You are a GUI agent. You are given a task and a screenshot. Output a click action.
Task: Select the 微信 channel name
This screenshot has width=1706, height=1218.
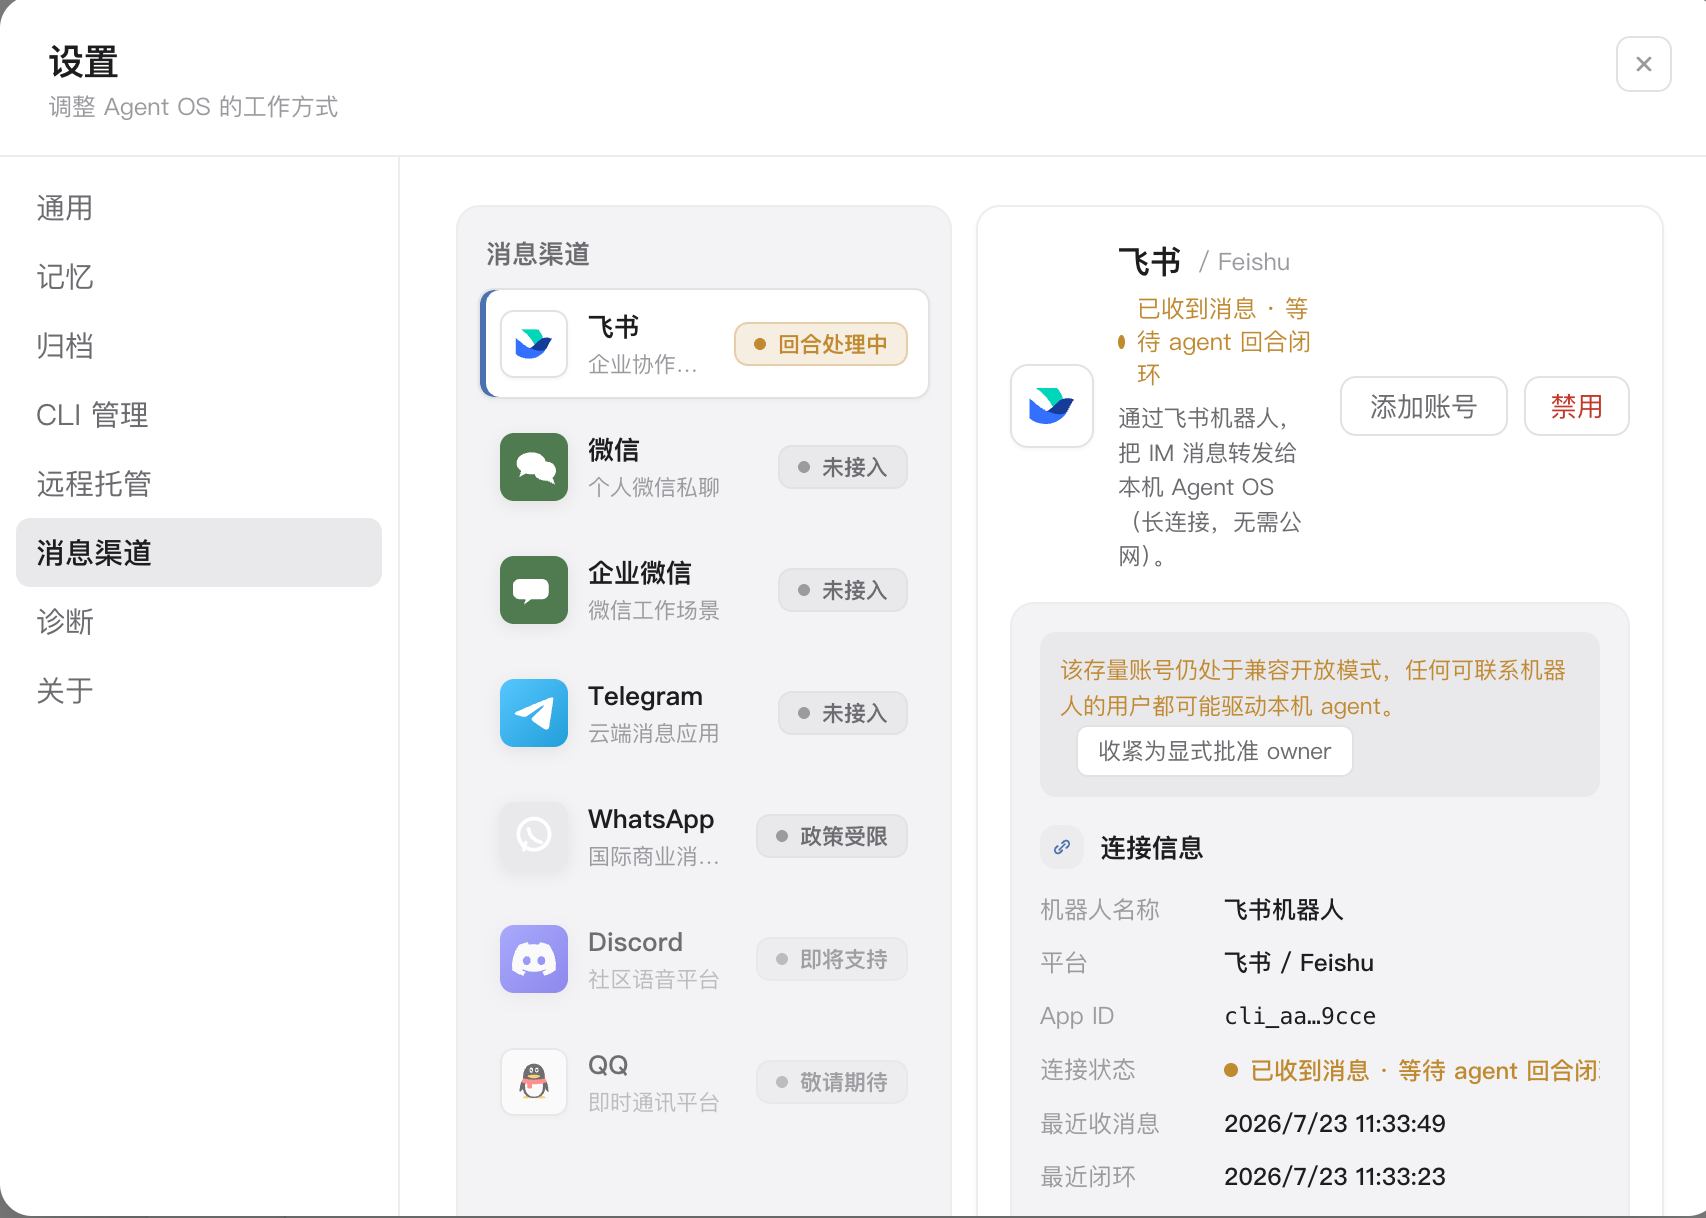coord(614,450)
